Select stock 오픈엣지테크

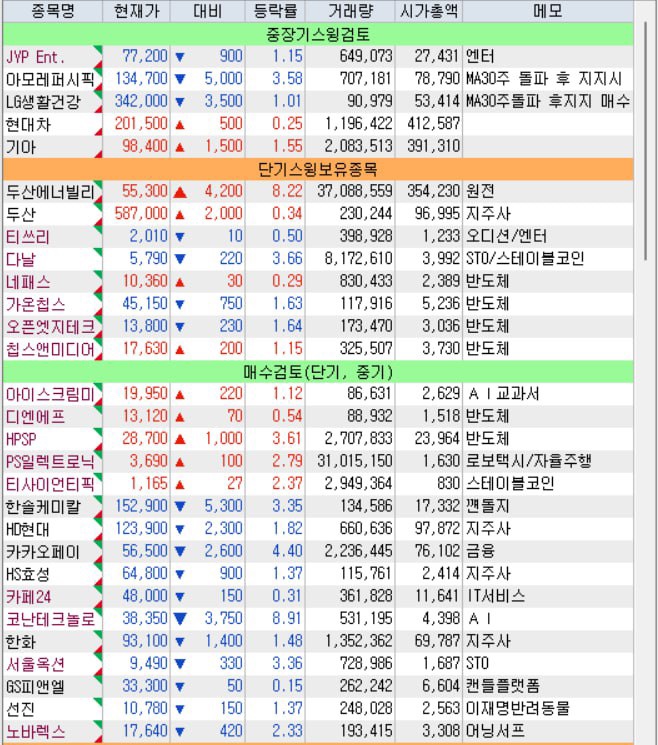(x=52, y=327)
